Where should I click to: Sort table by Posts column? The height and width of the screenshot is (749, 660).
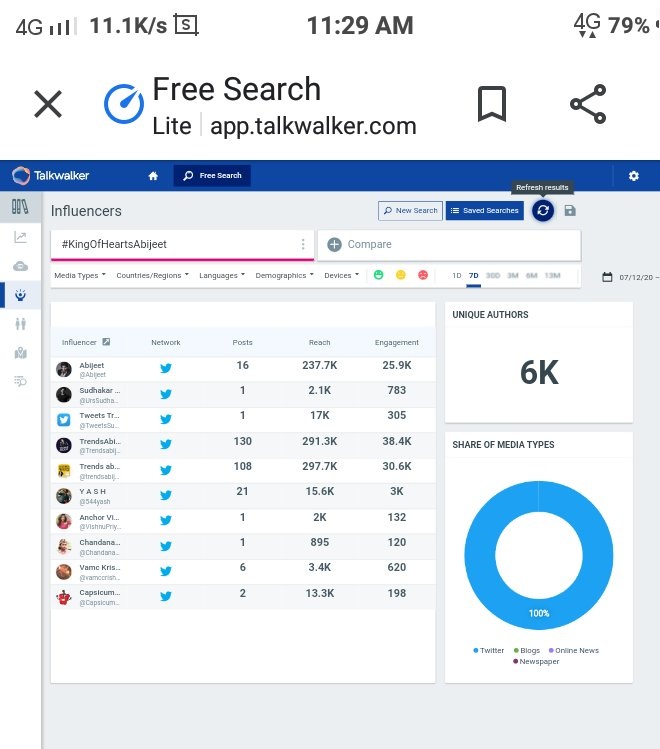[x=243, y=342]
